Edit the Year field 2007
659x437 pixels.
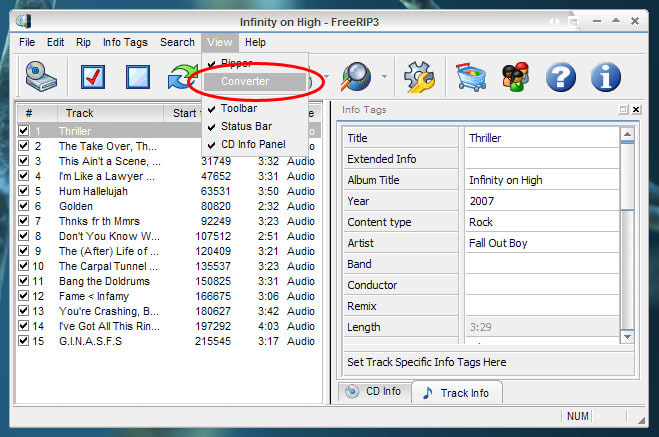542,201
